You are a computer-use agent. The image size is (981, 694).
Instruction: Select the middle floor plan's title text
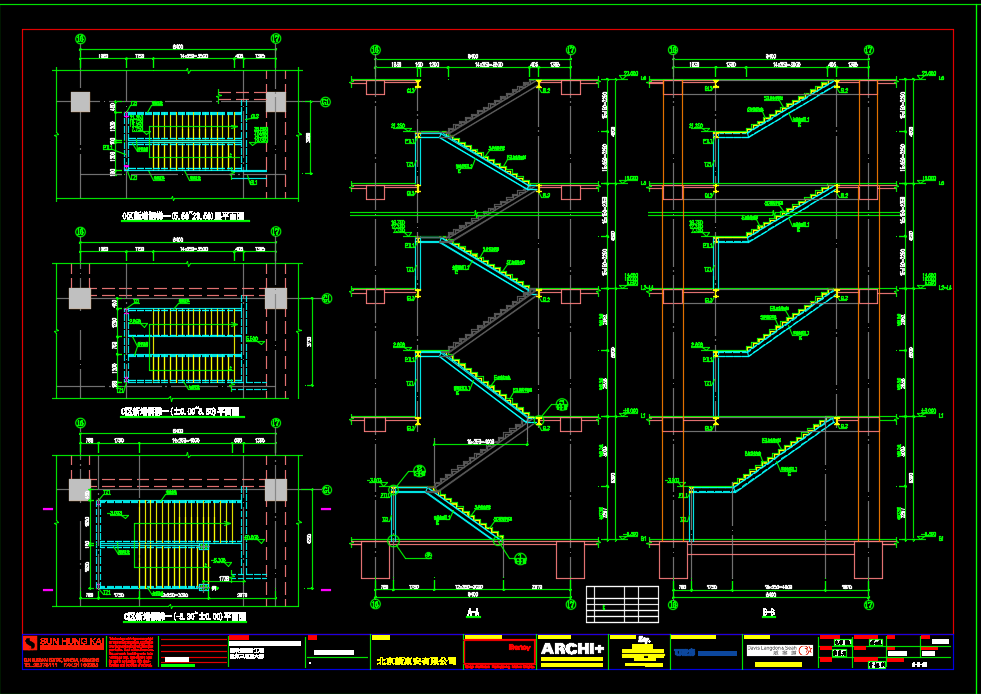click(x=184, y=411)
